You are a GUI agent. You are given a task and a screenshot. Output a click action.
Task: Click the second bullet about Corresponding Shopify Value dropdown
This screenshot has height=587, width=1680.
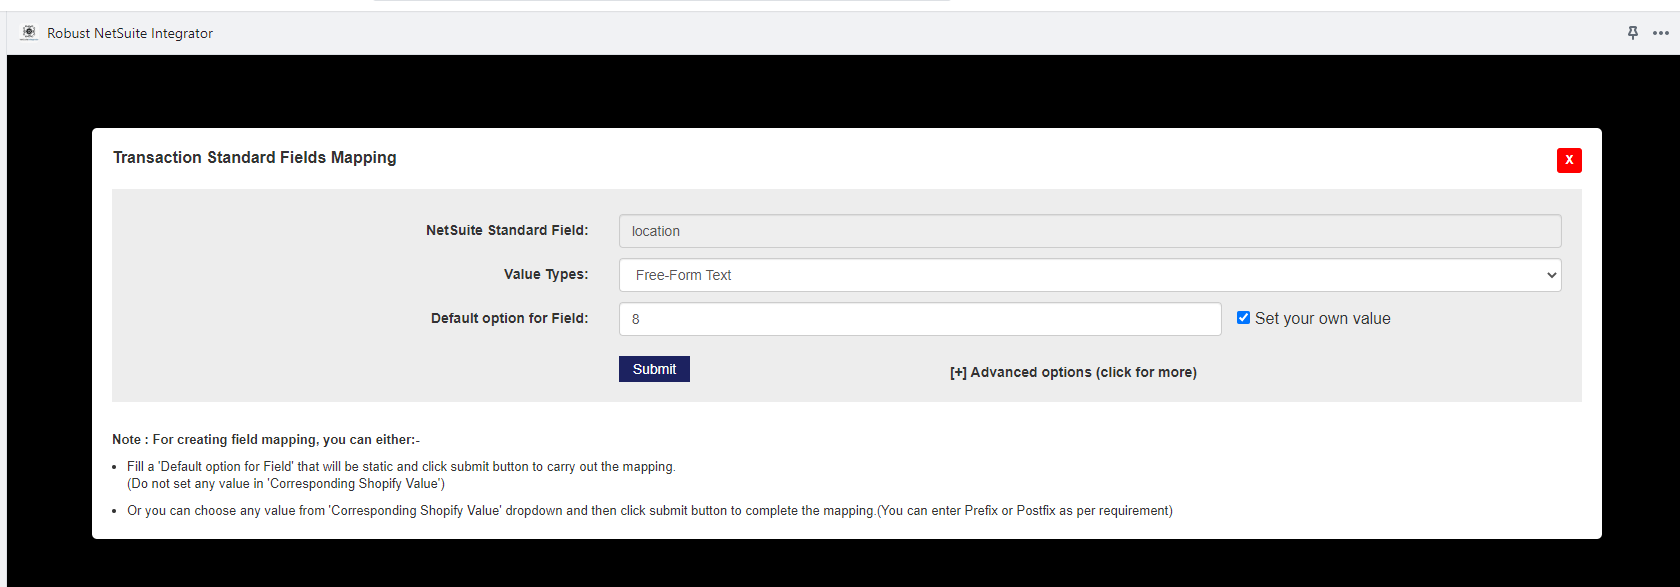pyautogui.click(x=649, y=511)
